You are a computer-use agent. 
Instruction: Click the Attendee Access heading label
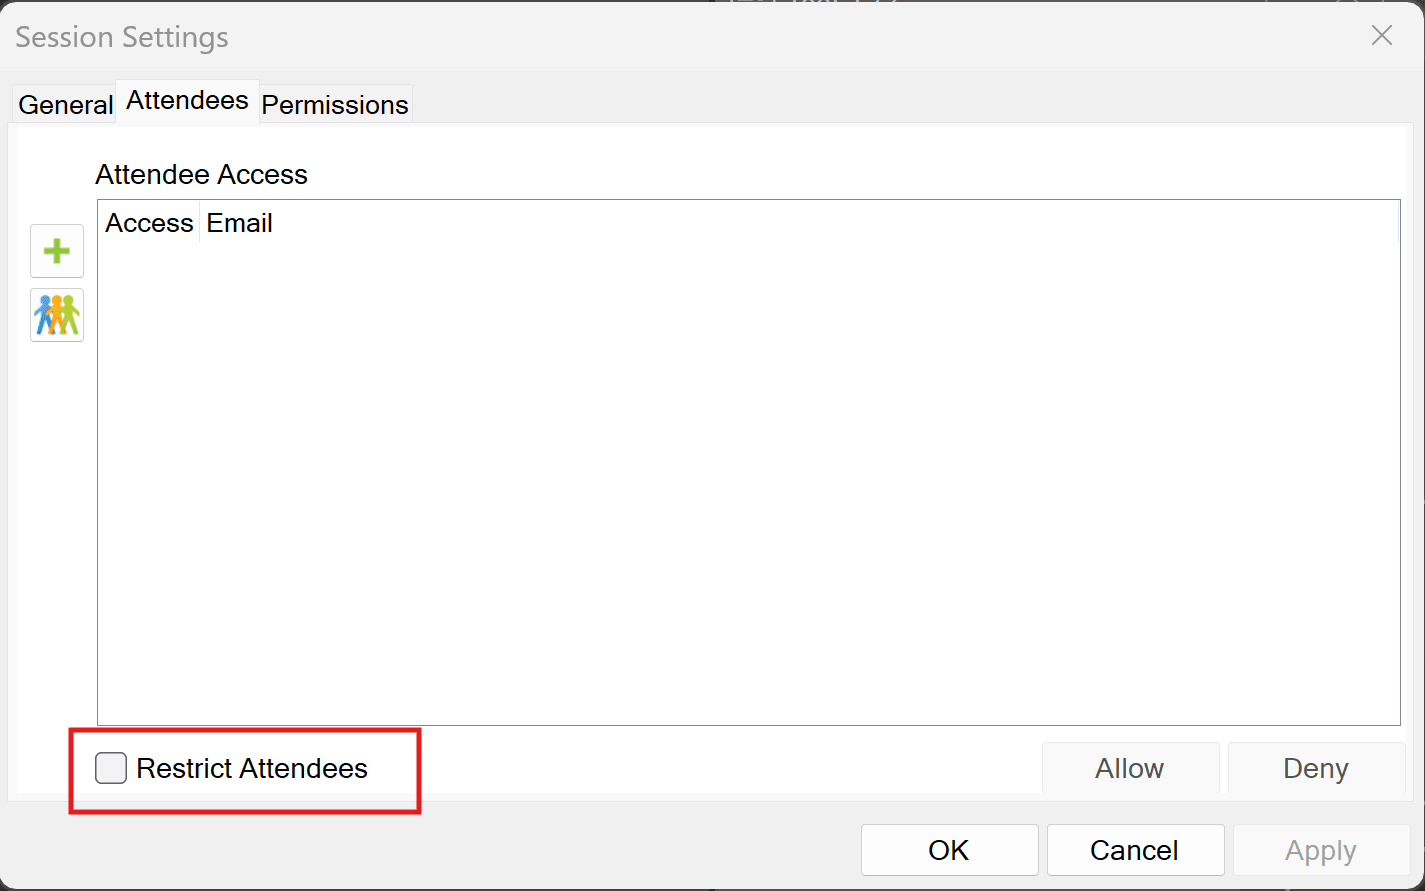[201, 174]
